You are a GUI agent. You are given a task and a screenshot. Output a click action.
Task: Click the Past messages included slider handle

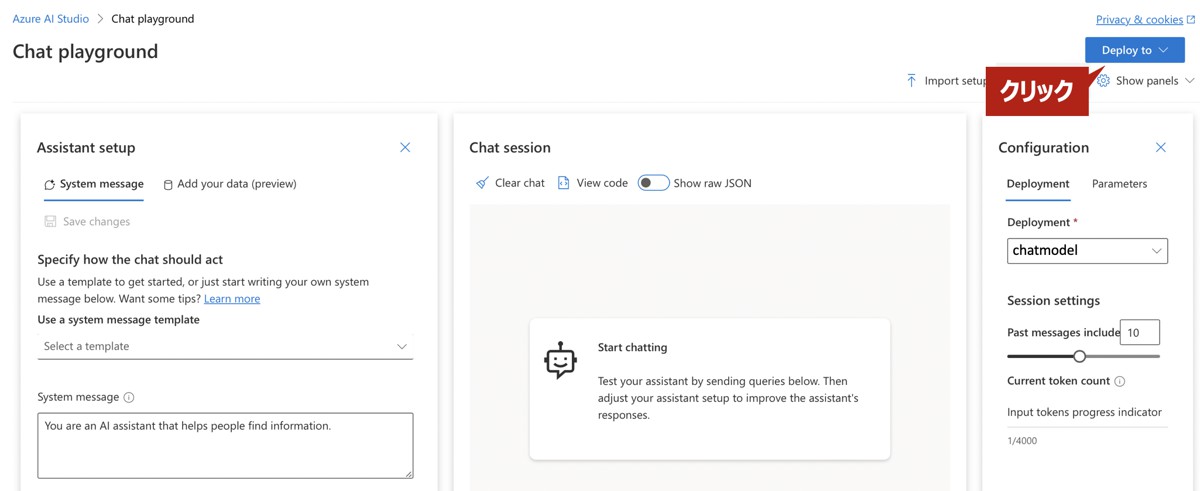pyautogui.click(x=1079, y=356)
